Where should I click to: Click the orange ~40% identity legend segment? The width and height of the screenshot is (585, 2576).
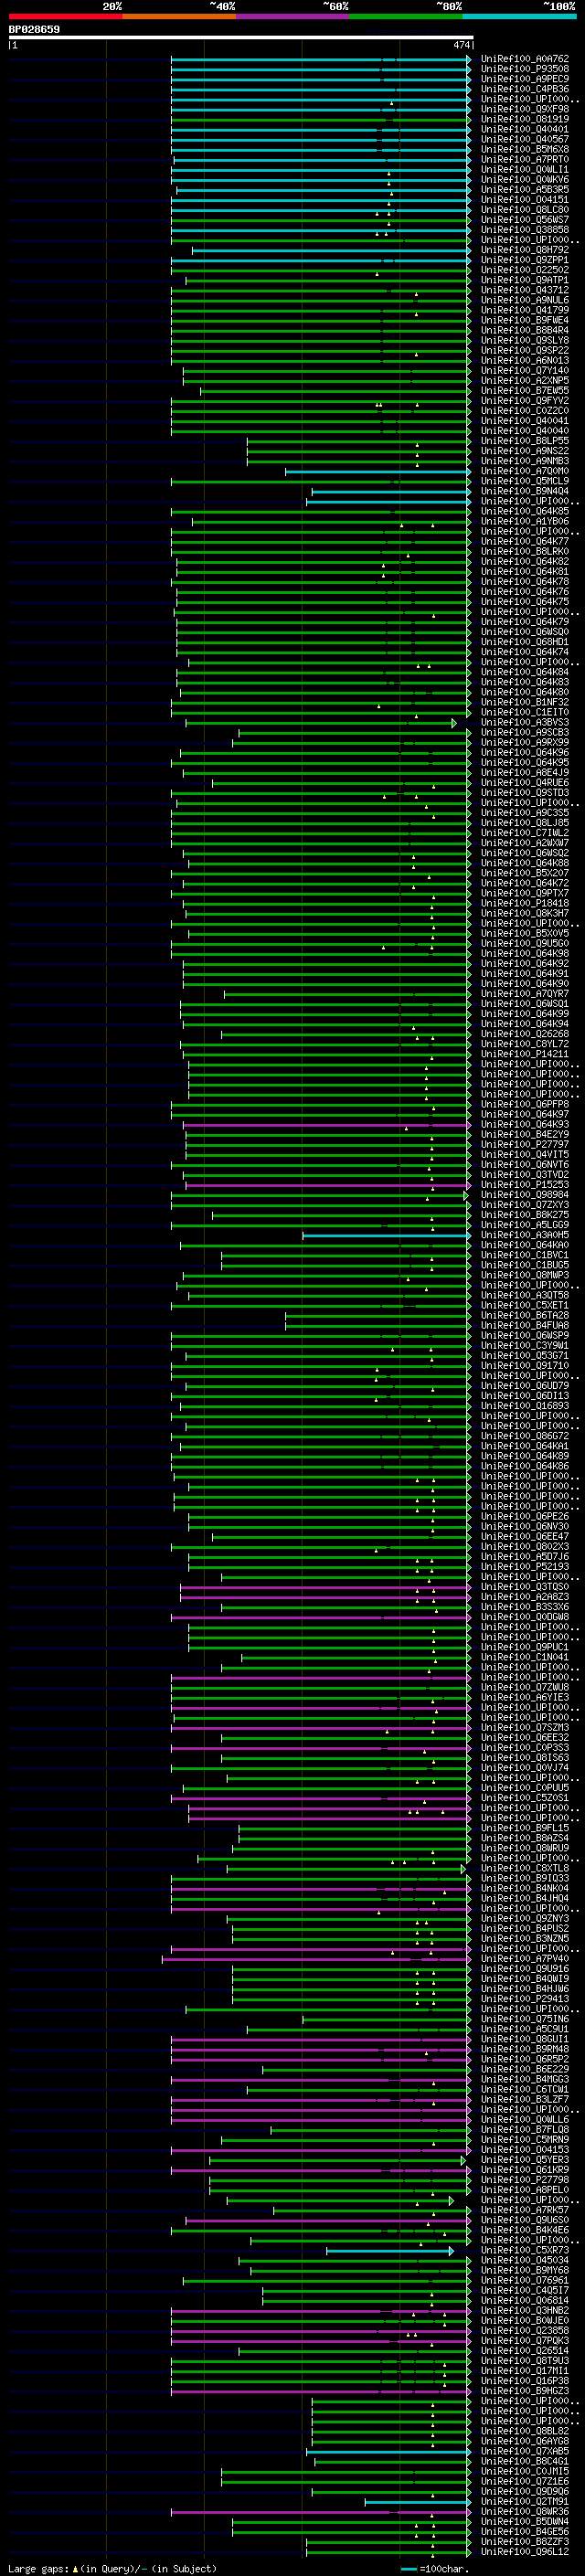coord(179,17)
